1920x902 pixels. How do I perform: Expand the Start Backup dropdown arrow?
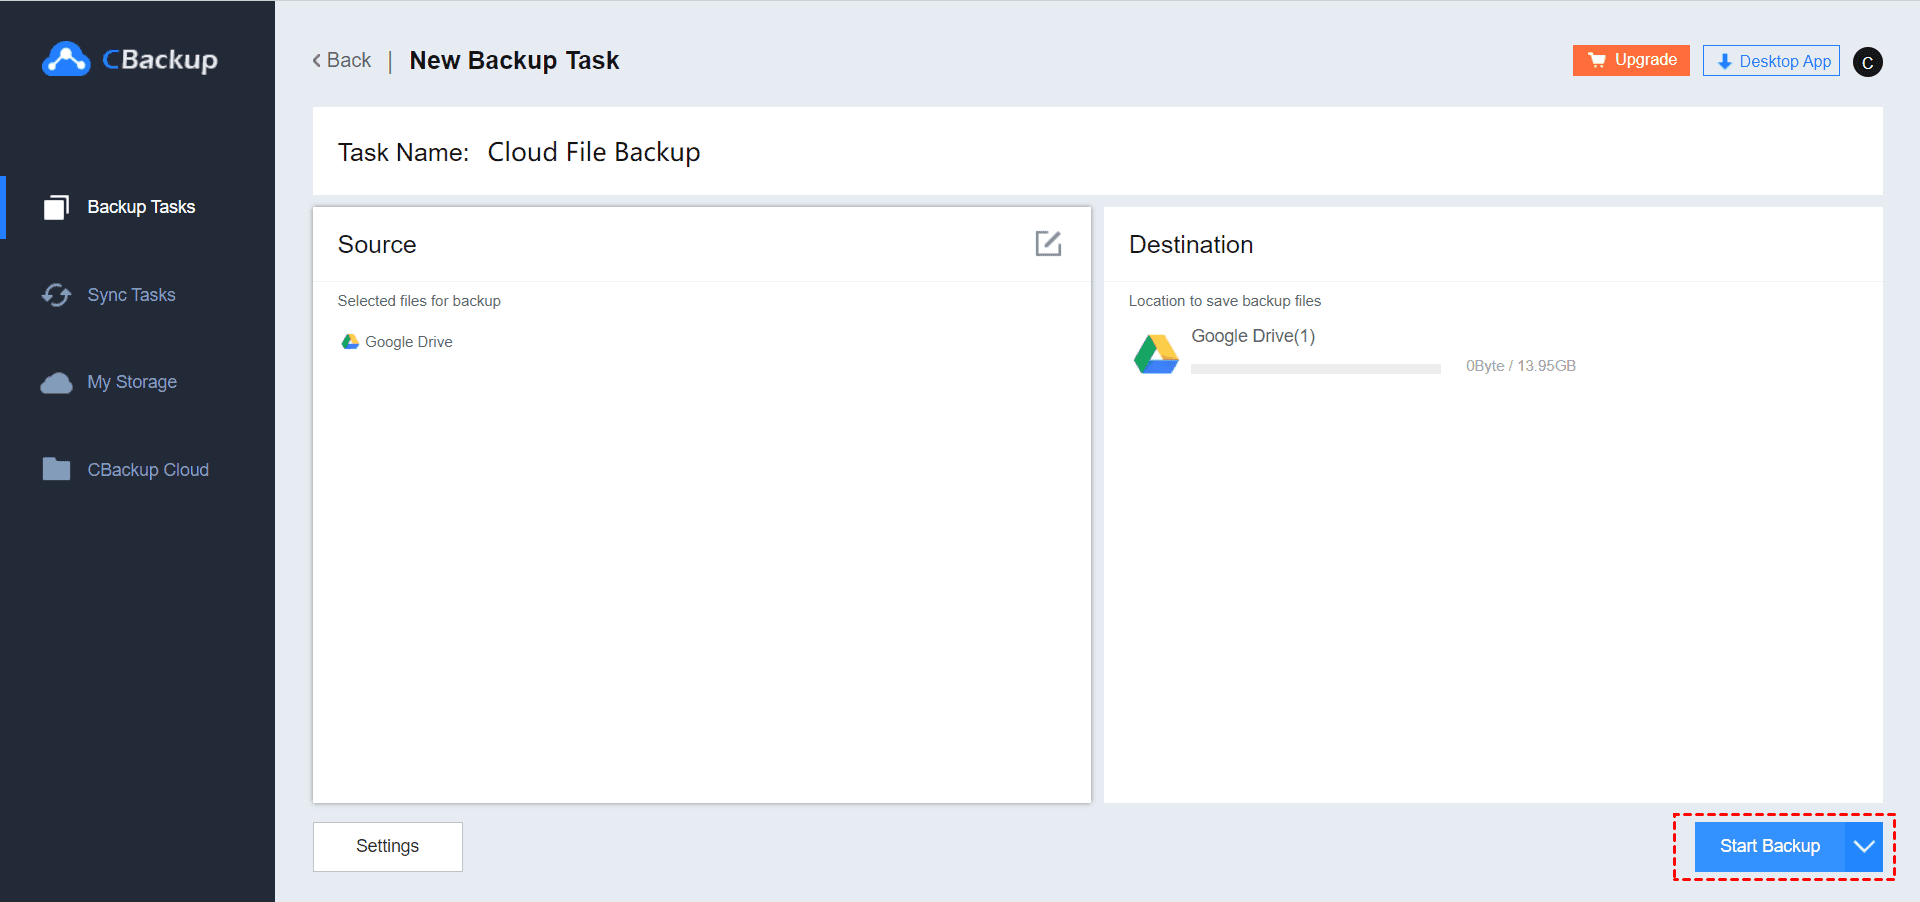pos(1863,847)
